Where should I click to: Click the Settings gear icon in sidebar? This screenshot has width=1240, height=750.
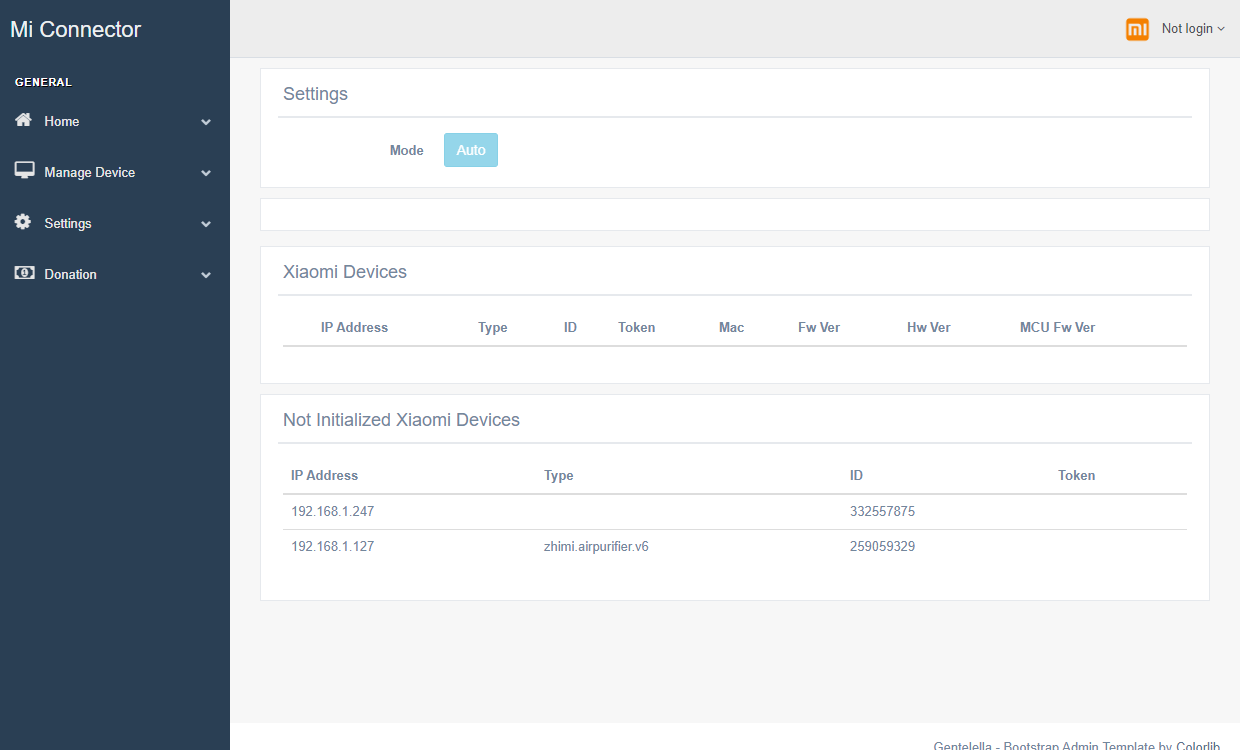pyautogui.click(x=23, y=222)
